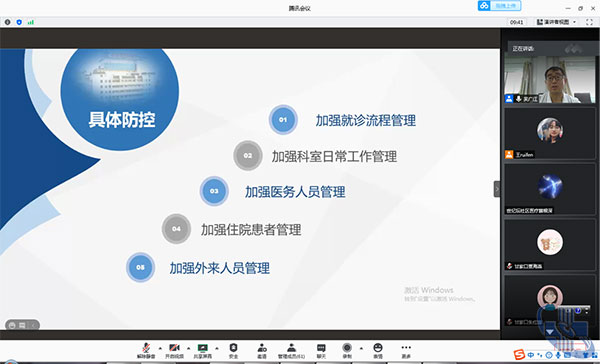Open the more options ellipsis menu
Viewport: 600px width, 364px height.
pyautogui.click(x=406, y=351)
